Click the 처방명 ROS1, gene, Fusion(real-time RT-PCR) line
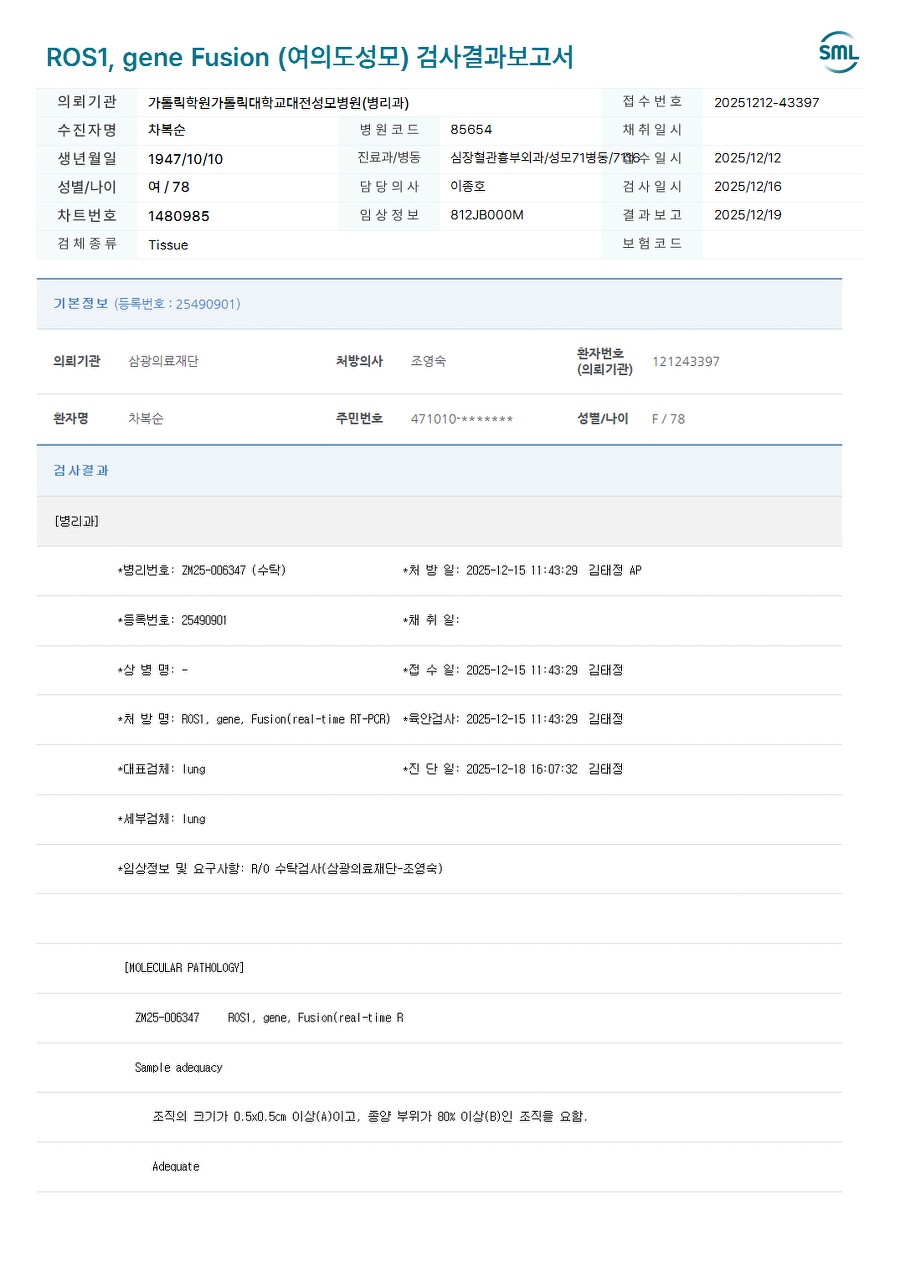Screen dimensions: 900x1271 pyautogui.click(x=254, y=719)
